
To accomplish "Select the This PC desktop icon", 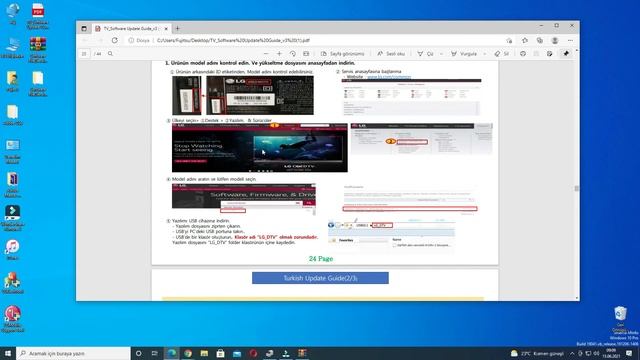I will tap(13, 48).
